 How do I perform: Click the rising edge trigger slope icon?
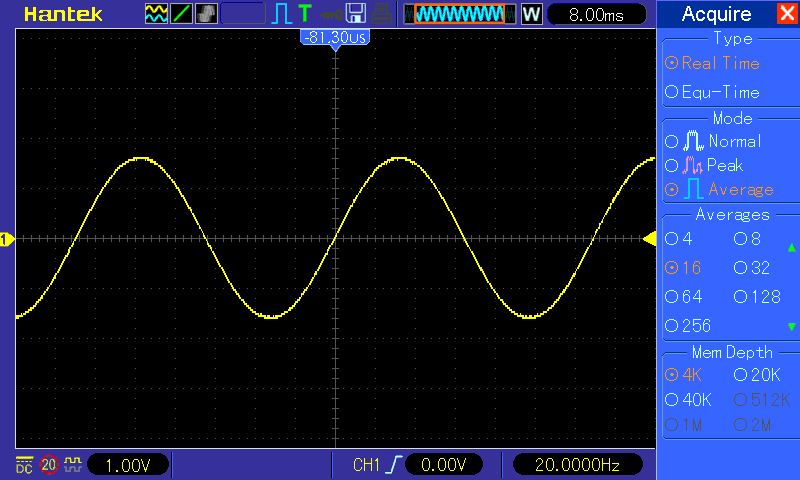(x=394, y=465)
